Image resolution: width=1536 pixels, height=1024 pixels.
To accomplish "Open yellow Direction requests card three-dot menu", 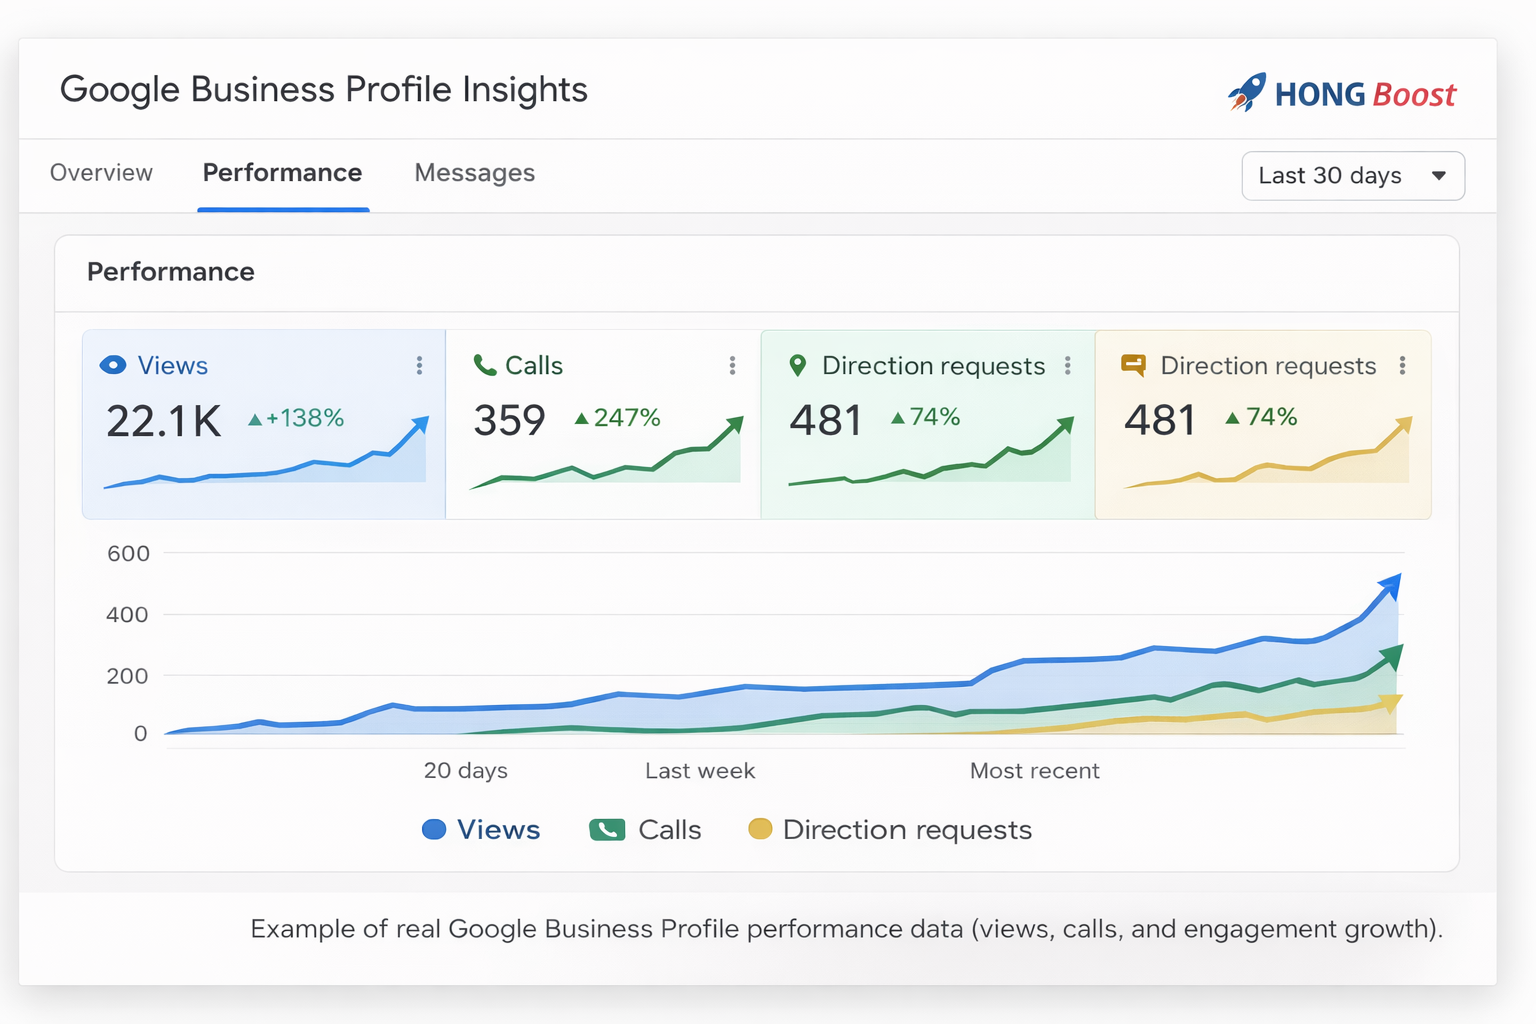I will tap(1402, 366).
